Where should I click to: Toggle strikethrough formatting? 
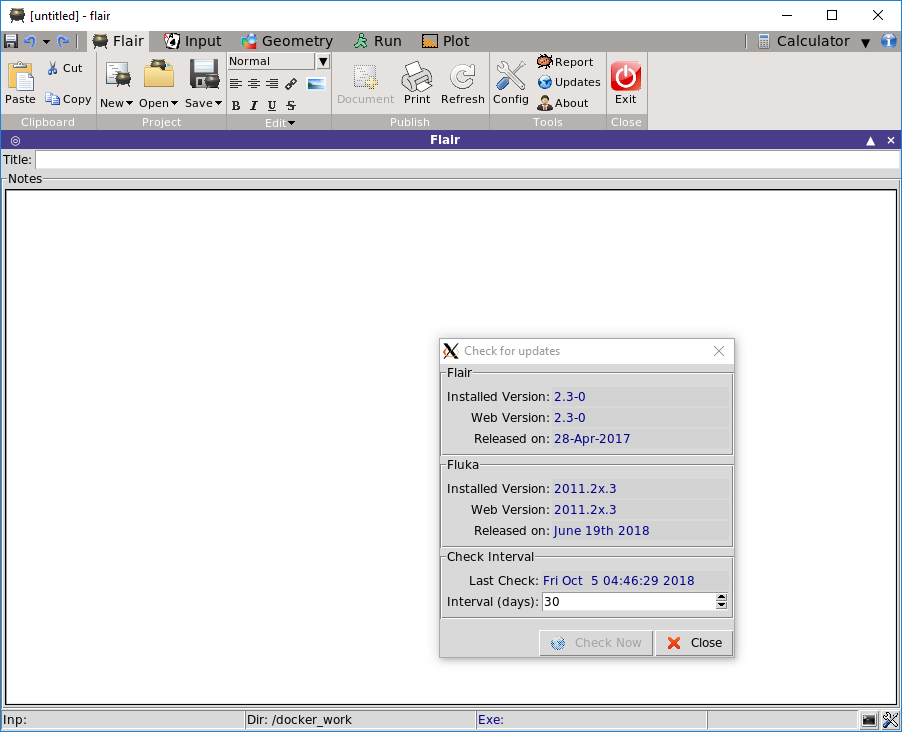tap(291, 105)
